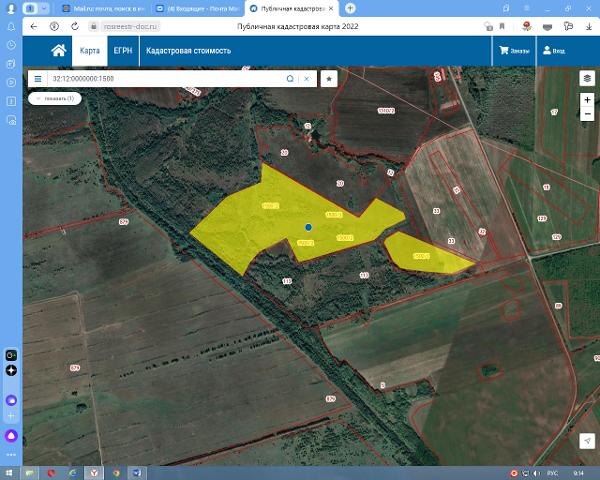
Task: Open the map layers panel
Action: click(587, 78)
